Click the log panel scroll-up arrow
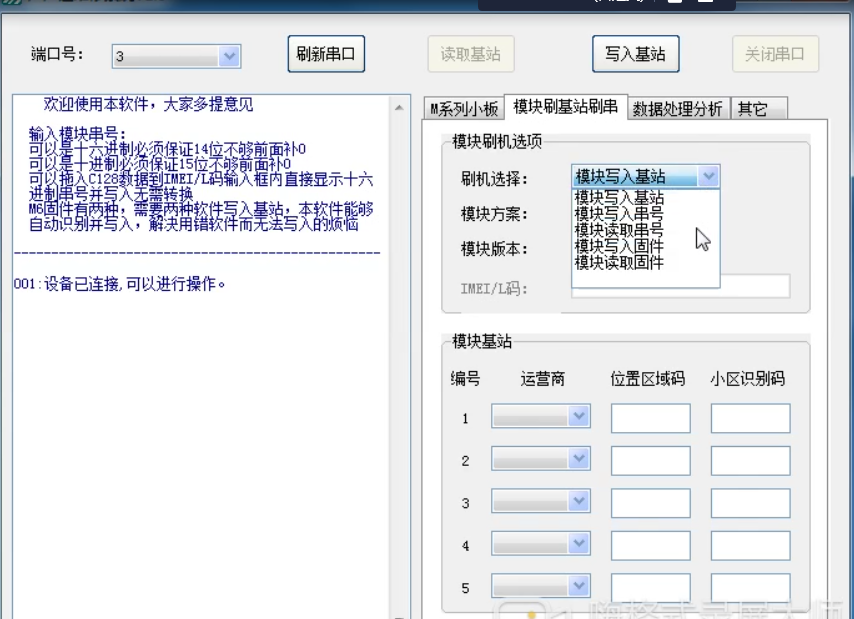Screen dimensions: 854x619 point(399,107)
